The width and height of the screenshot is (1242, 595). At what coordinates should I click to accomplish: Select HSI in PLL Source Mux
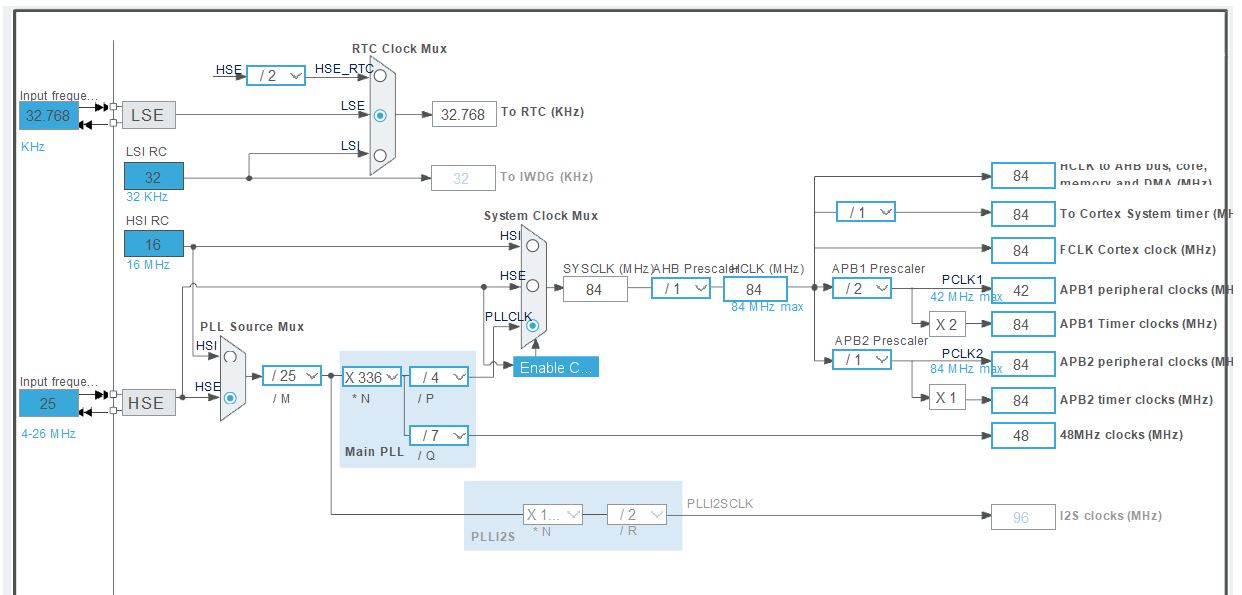[231, 356]
